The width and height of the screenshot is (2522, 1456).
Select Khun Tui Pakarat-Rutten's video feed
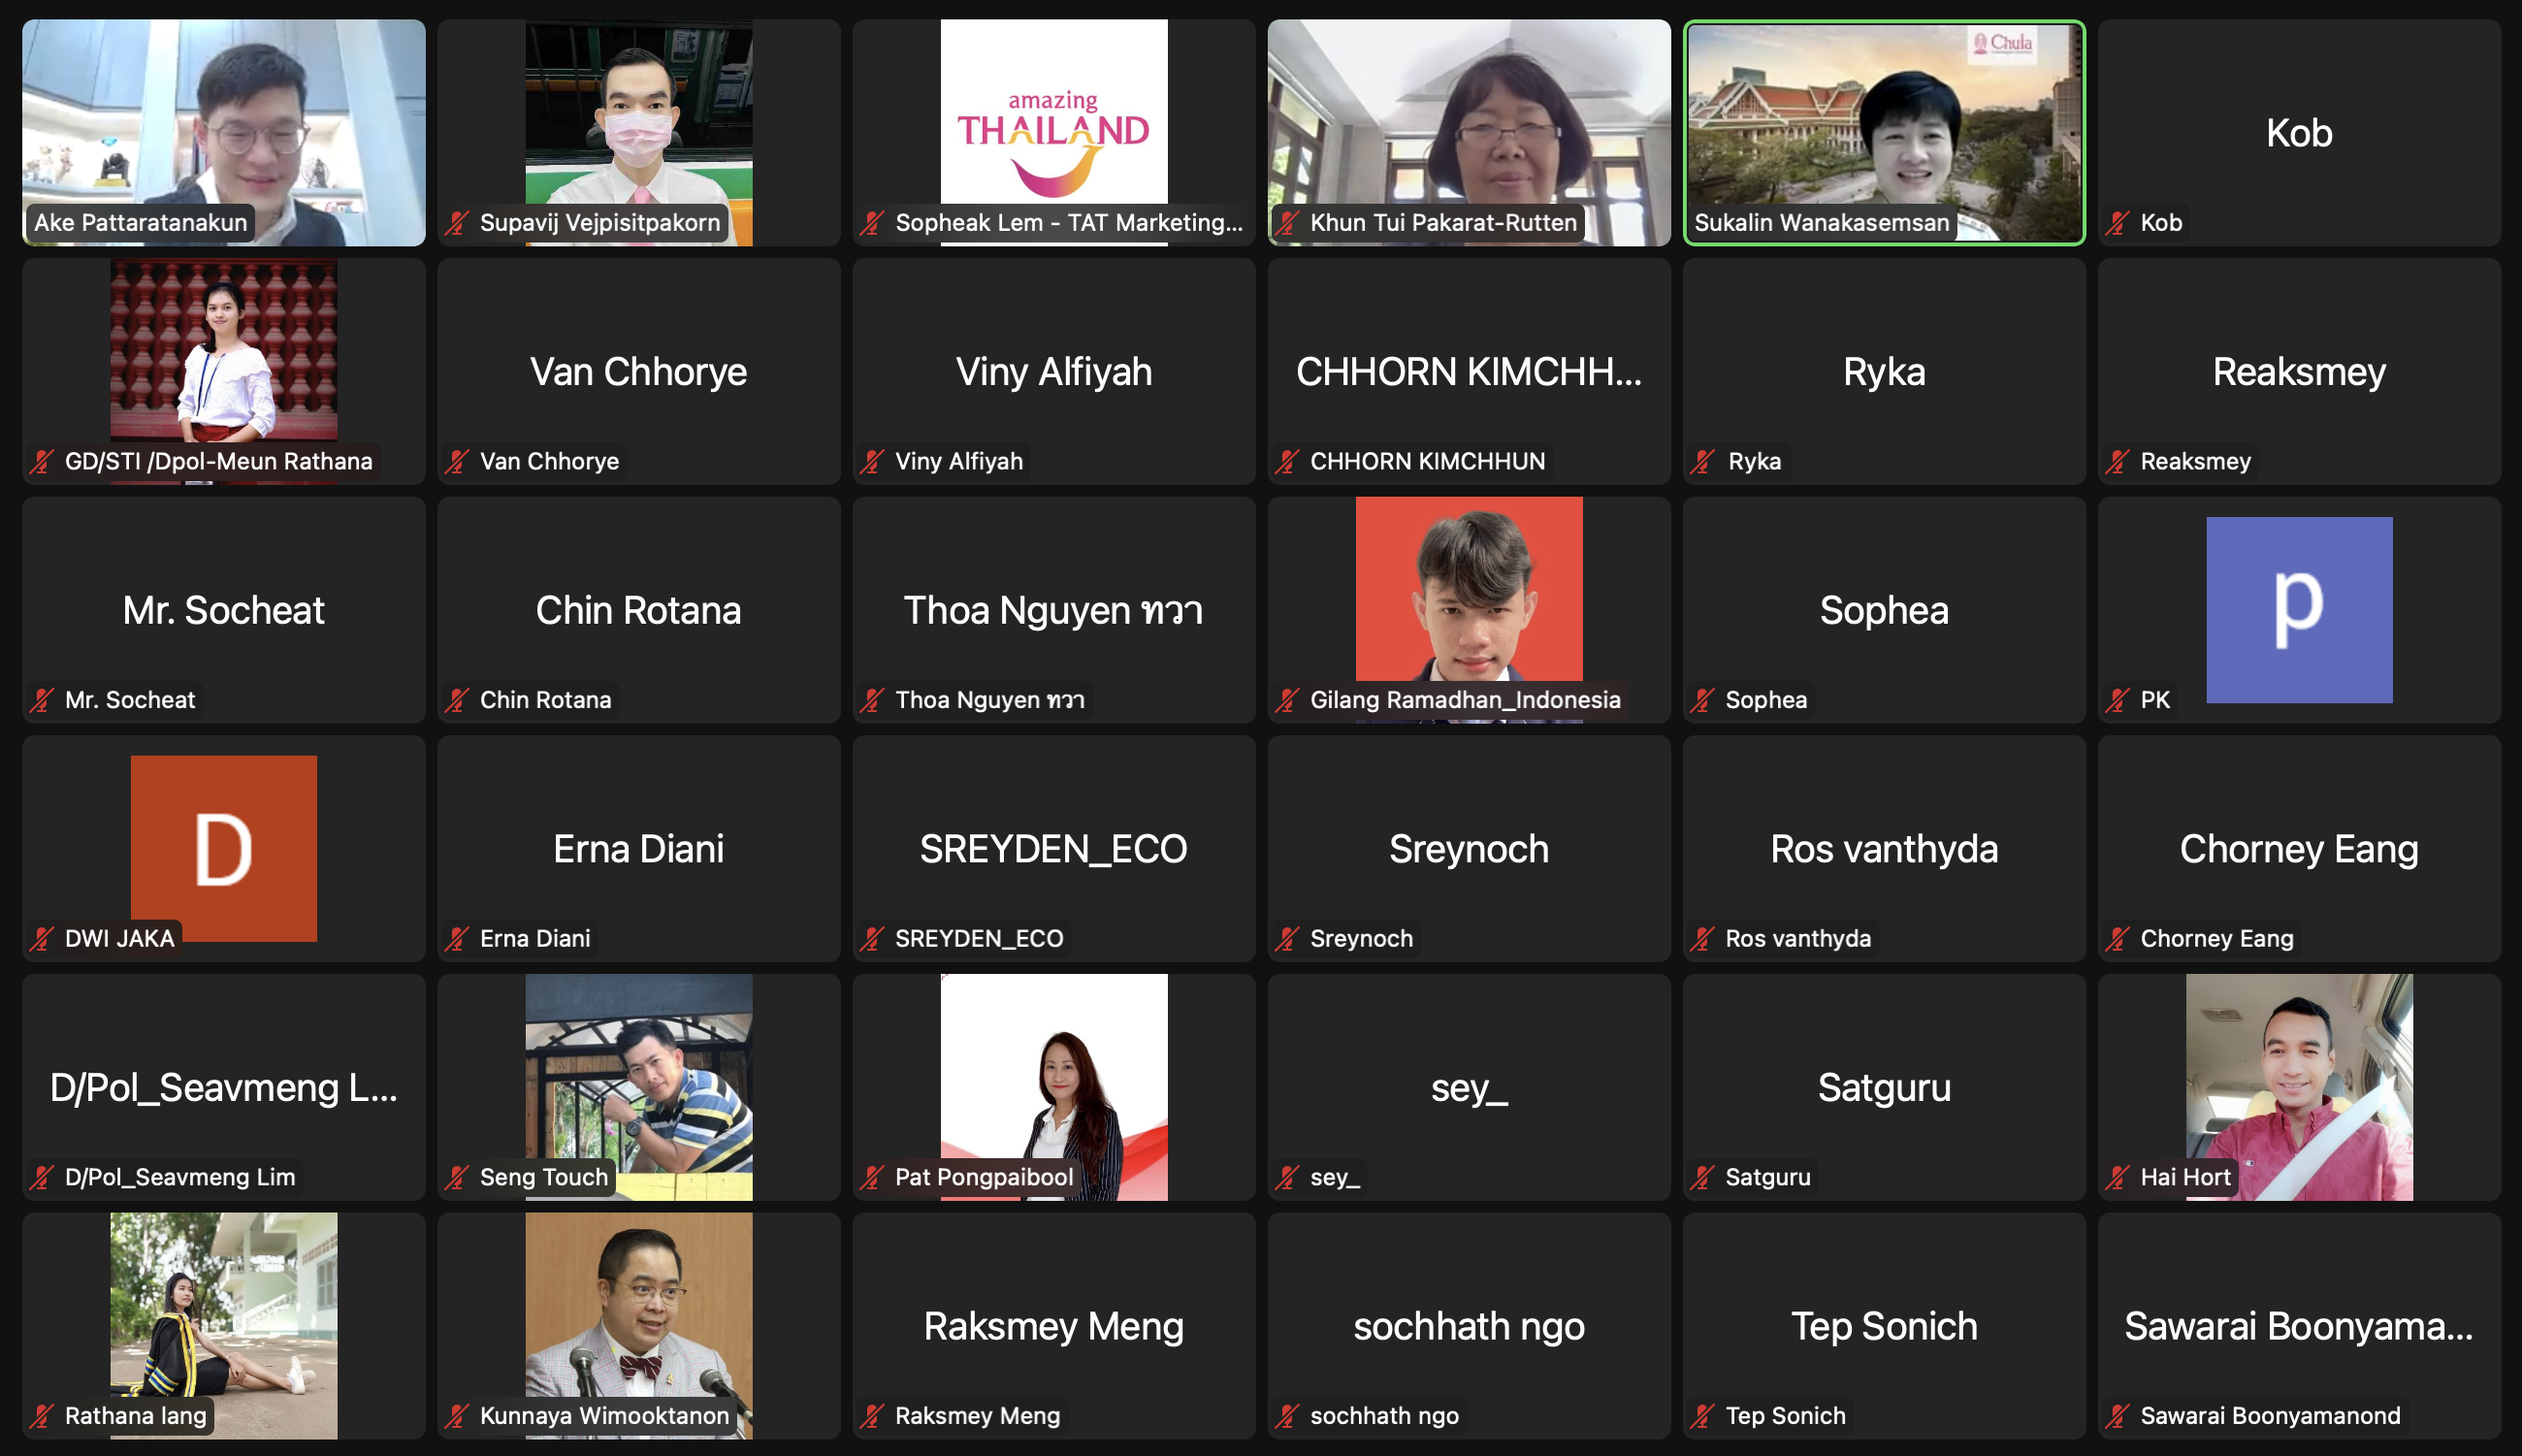pyautogui.click(x=1469, y=132)
